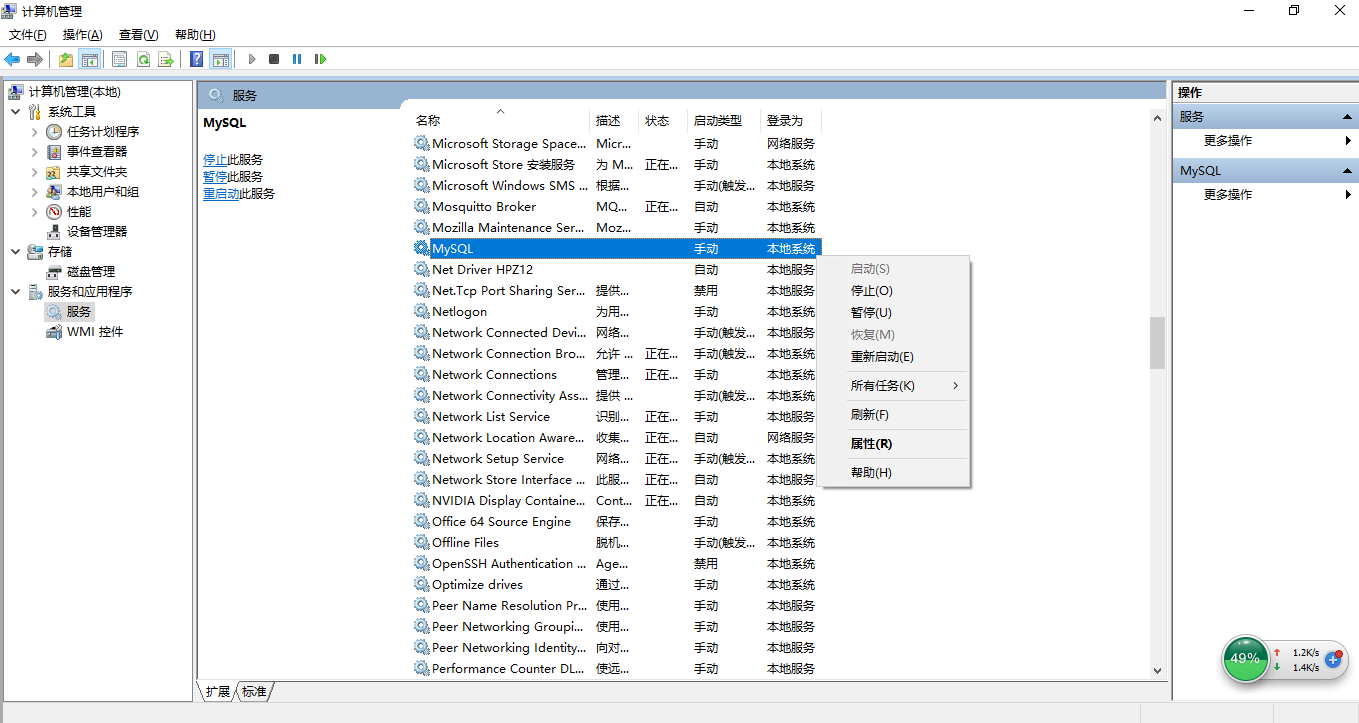Click the Stop service square icon

point(274,59)
